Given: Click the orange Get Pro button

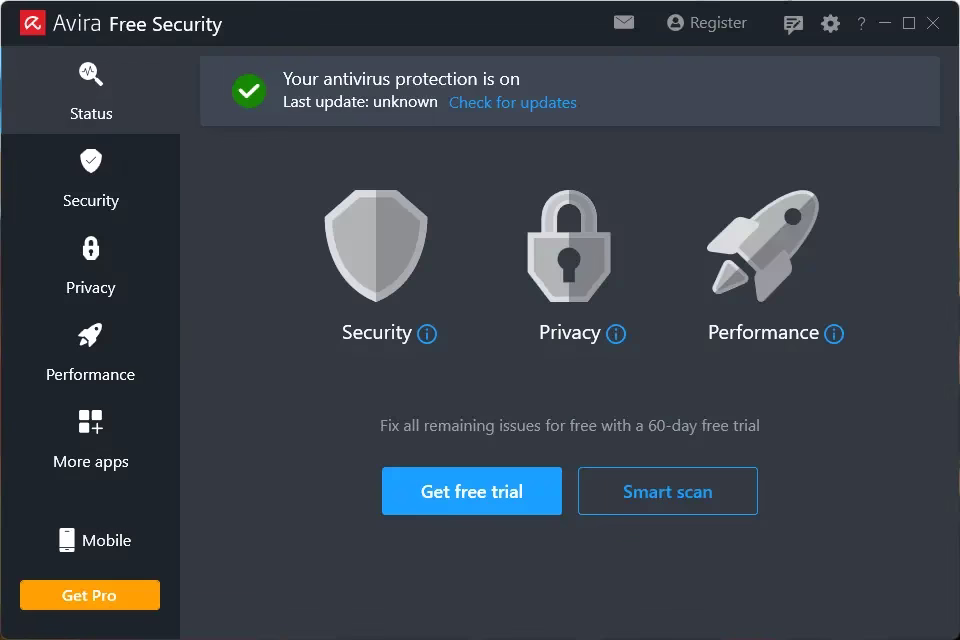Looking at the screenshot, I should (x=90, y=595).
